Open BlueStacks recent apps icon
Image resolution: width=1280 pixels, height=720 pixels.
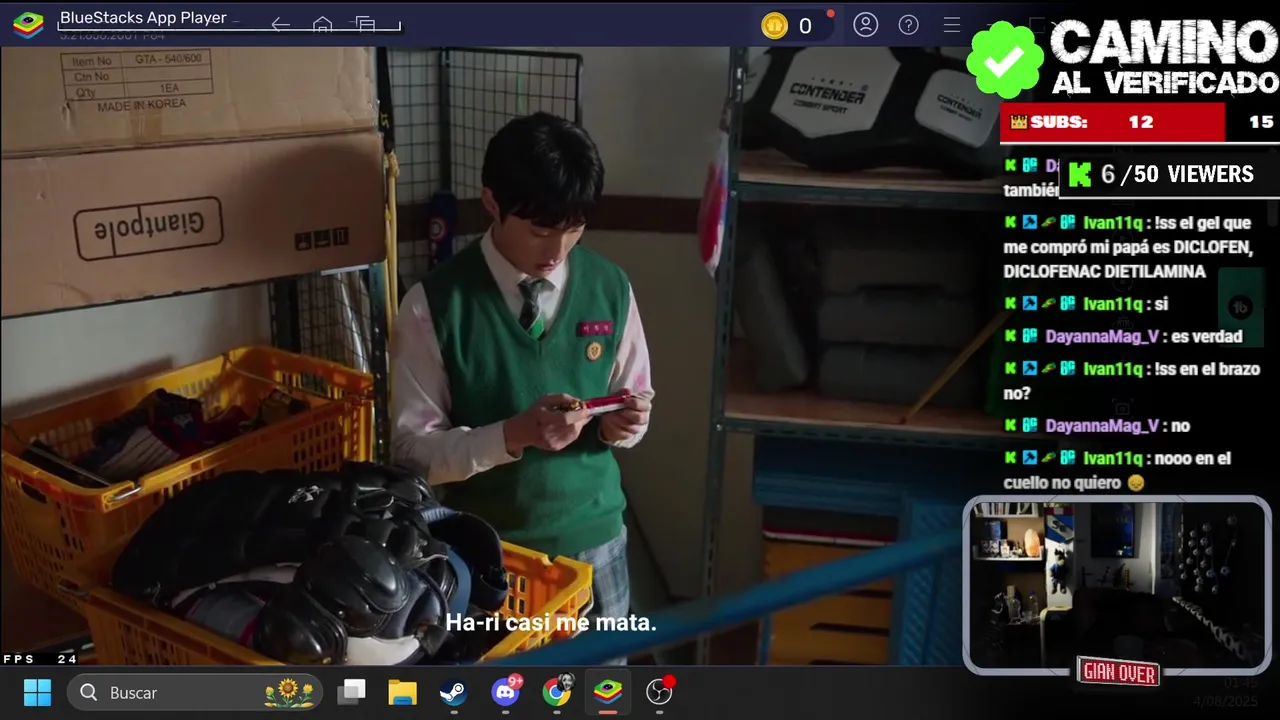point(365,25)
